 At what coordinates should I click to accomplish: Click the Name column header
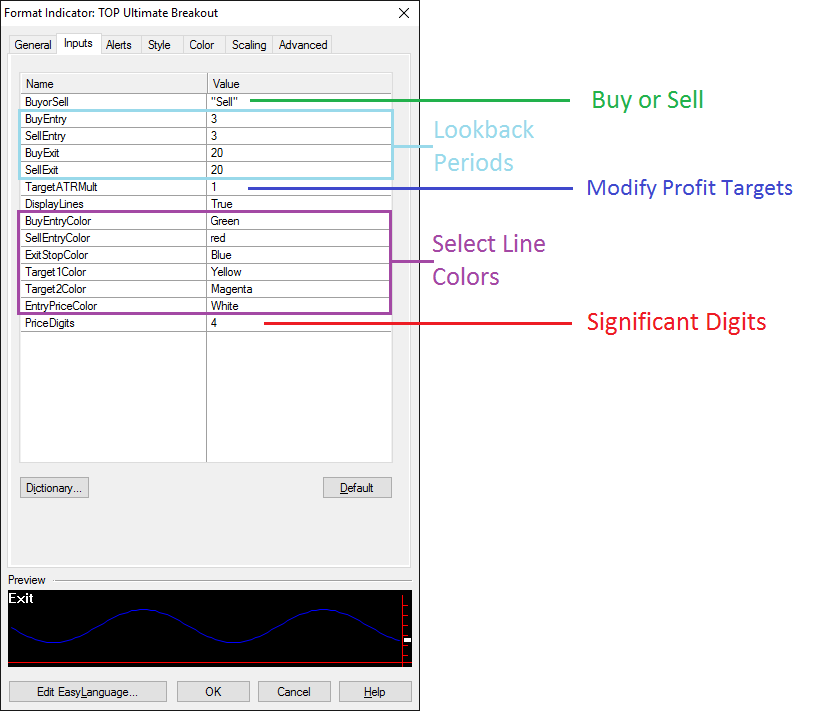pos(113,84)
